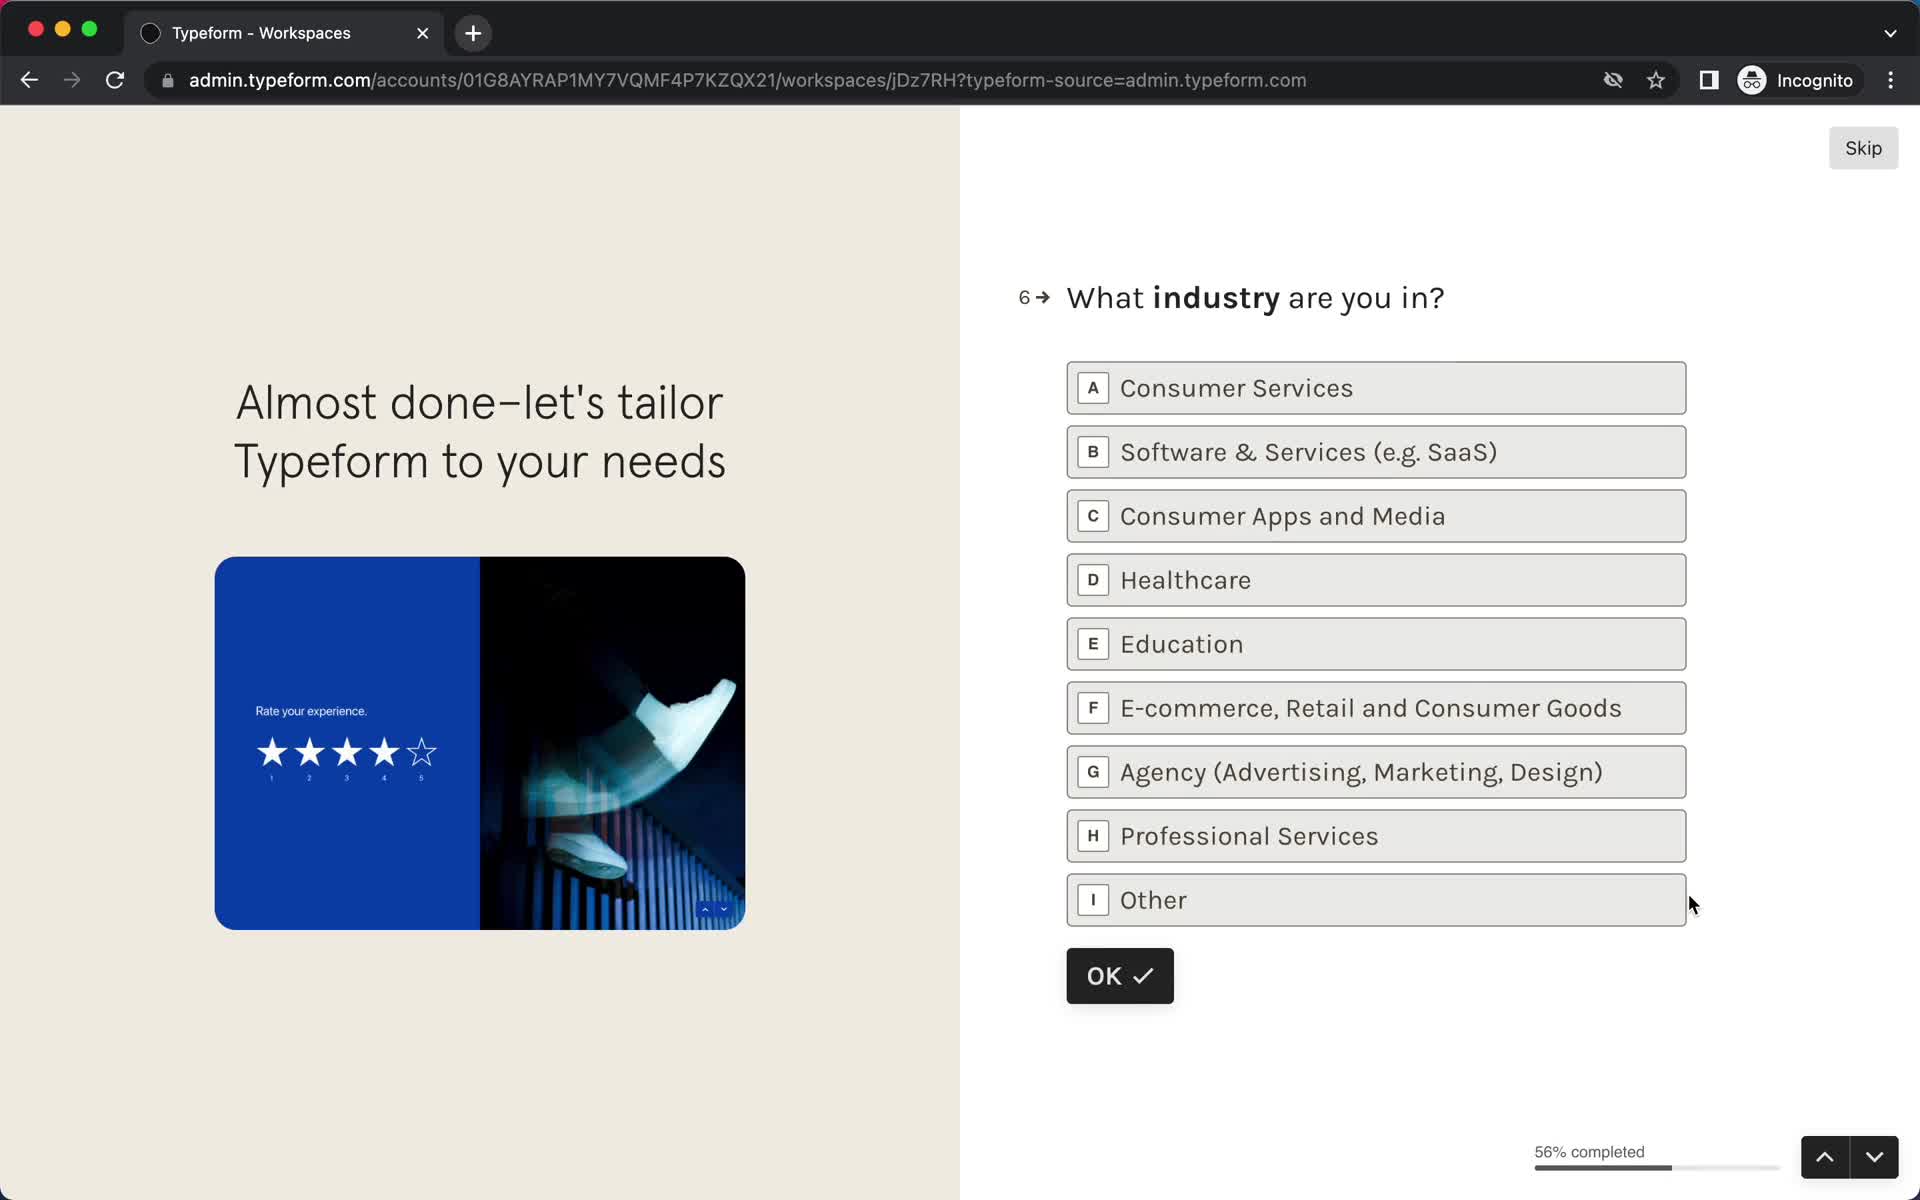
Task: Select Education option E
Action: click(x=1377, y=644)
